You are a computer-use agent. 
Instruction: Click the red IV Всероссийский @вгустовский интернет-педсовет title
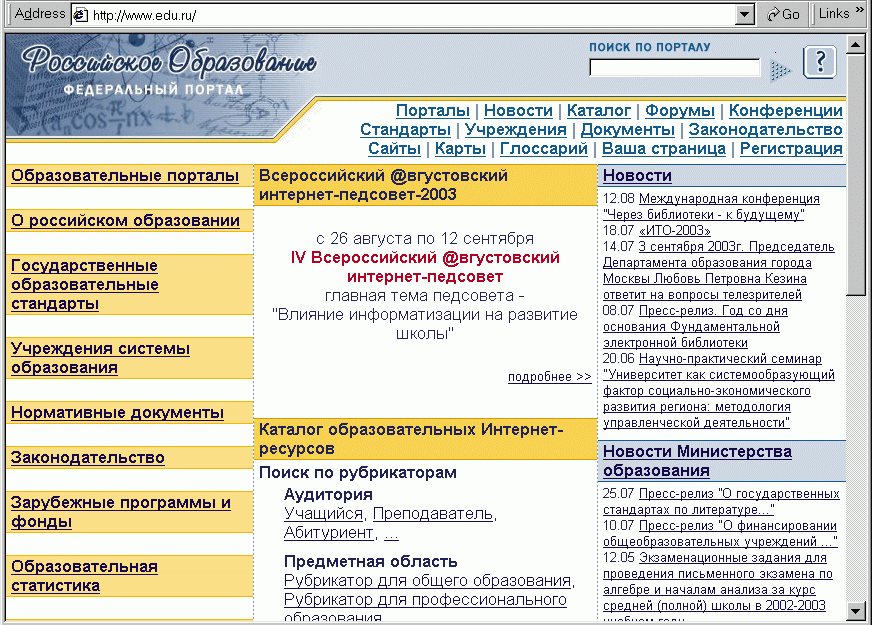click(425, 267)
